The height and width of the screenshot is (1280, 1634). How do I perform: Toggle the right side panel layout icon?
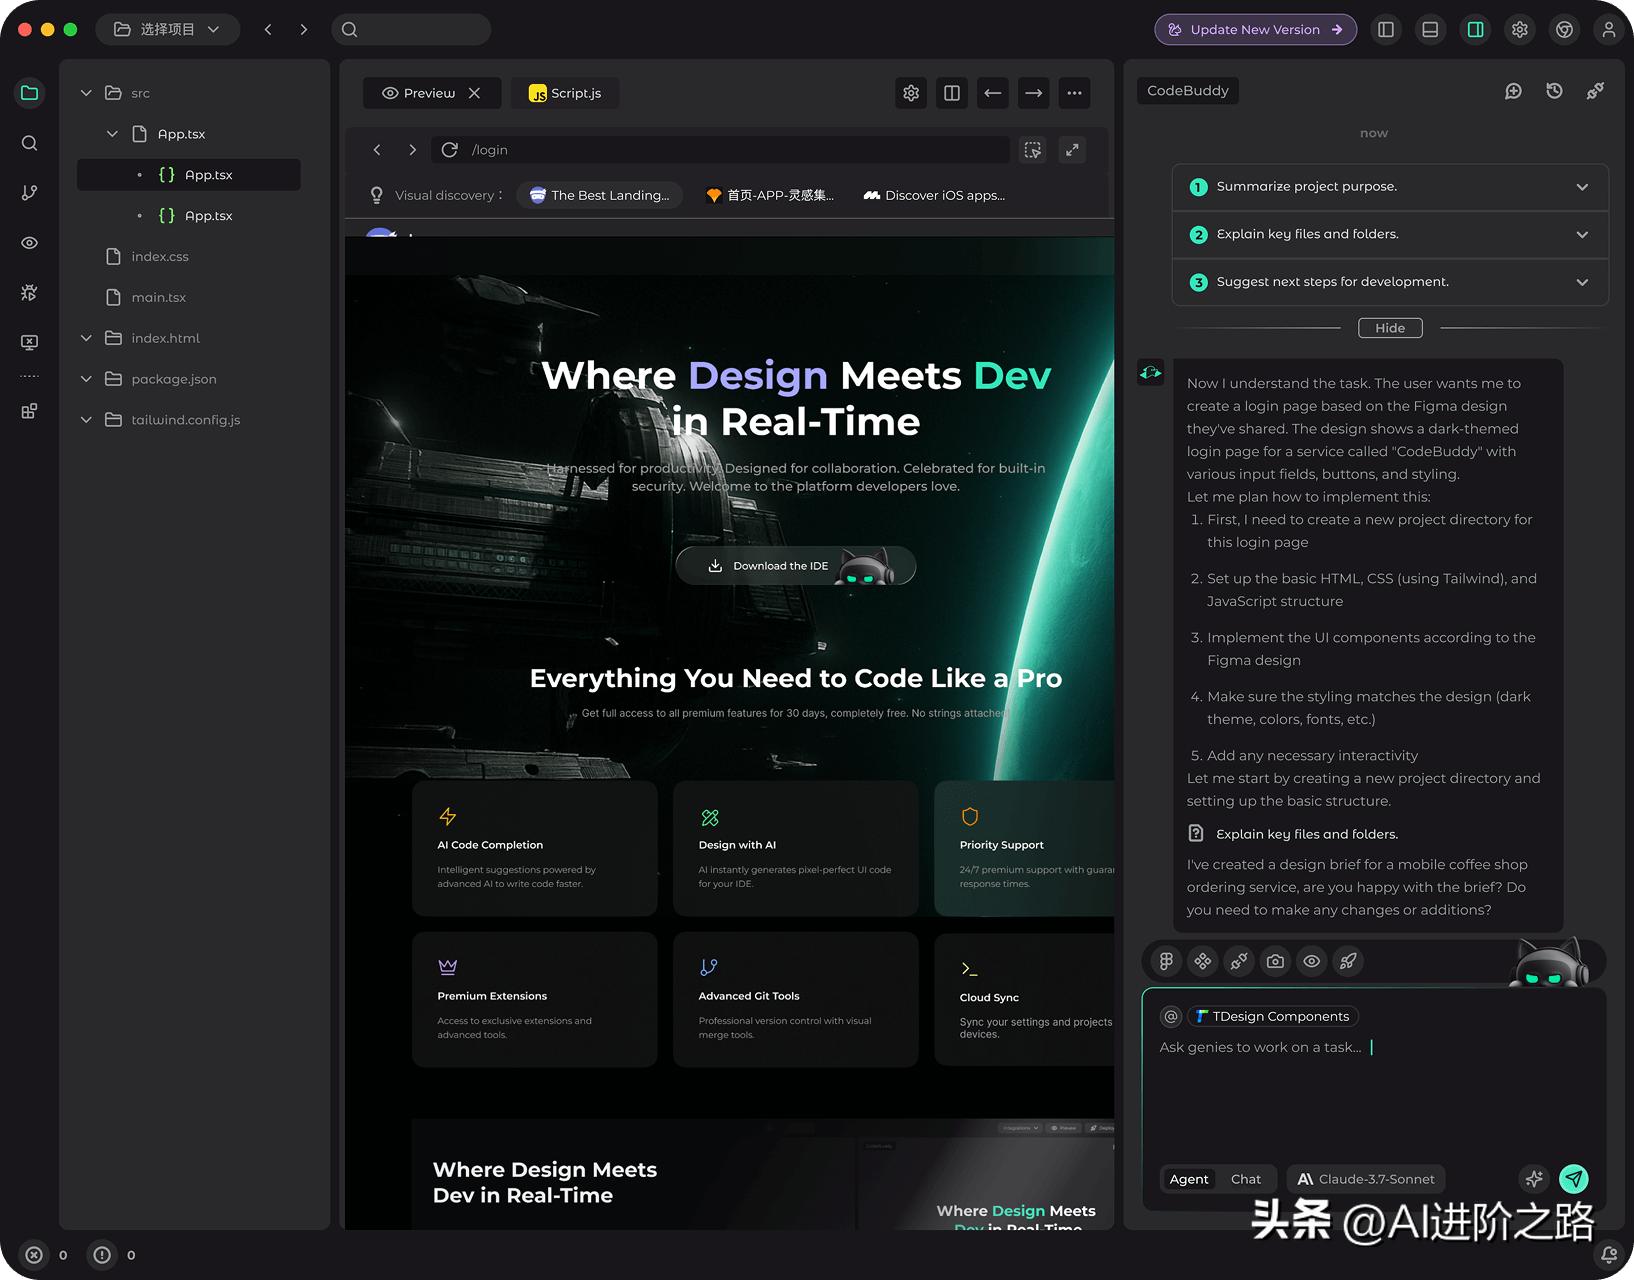pos(1475,30)
